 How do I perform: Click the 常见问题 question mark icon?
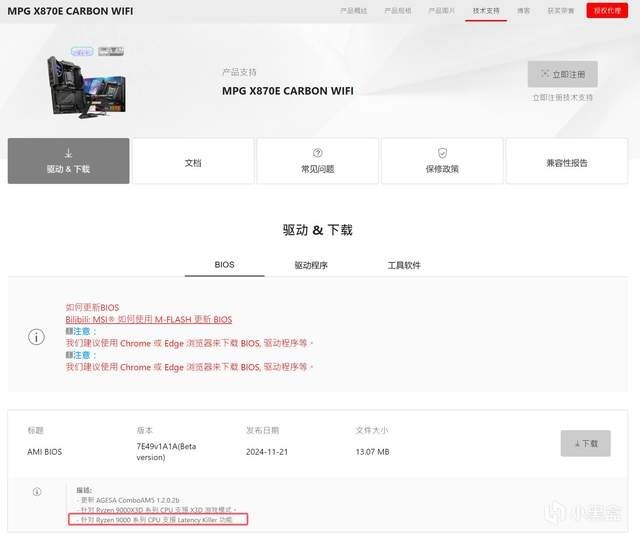[318, 153]
